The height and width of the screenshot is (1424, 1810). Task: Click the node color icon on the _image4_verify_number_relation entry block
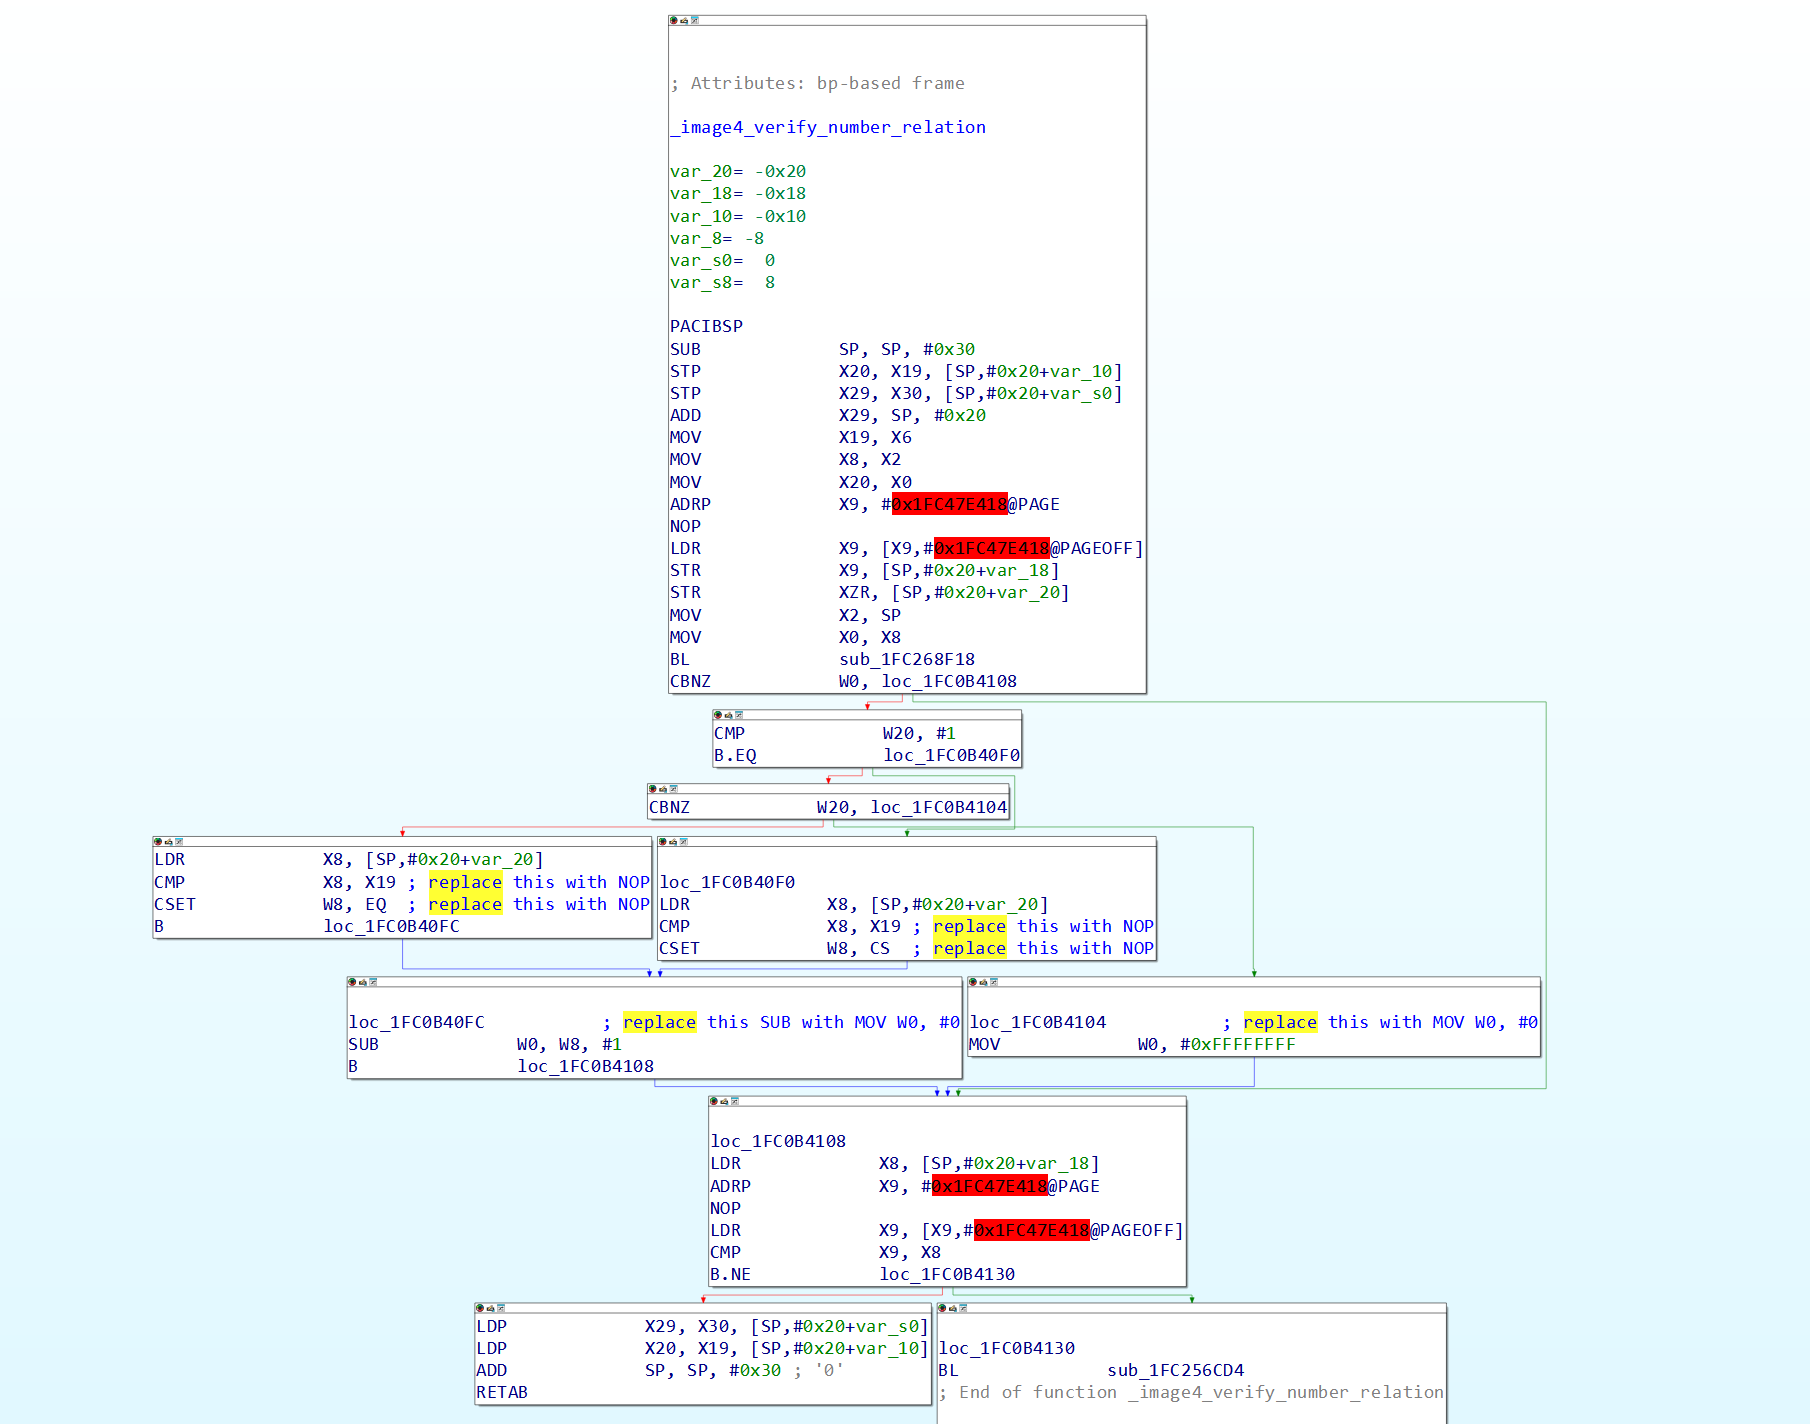pyautogui.click(x=674, y=20)
